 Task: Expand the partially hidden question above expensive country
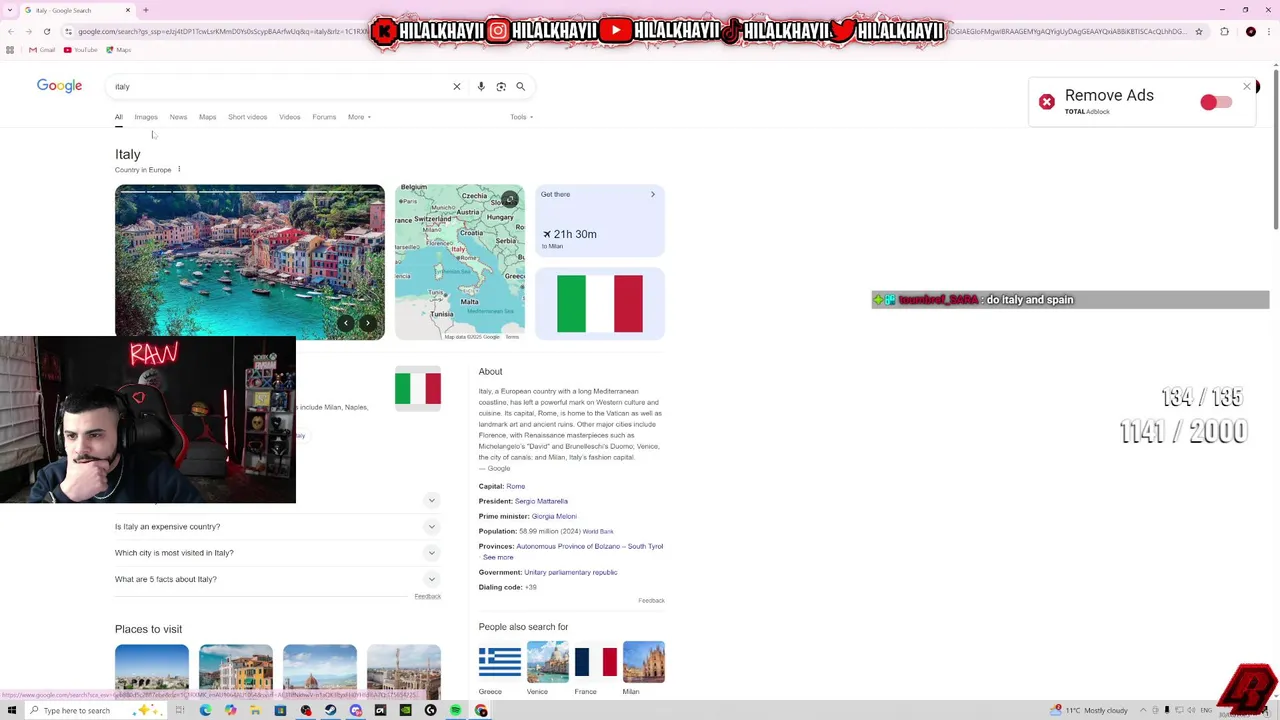[x=432, y=500]
